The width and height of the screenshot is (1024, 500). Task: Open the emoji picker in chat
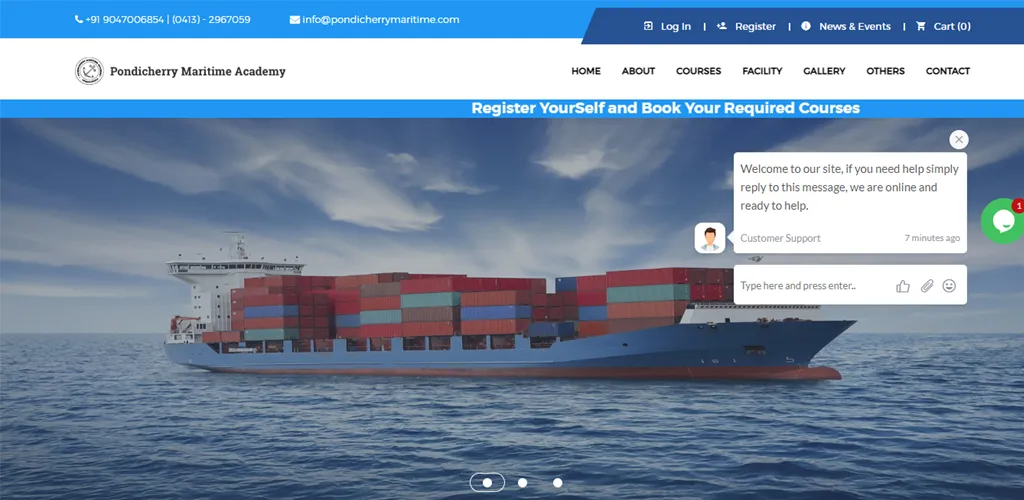(950, 286)
